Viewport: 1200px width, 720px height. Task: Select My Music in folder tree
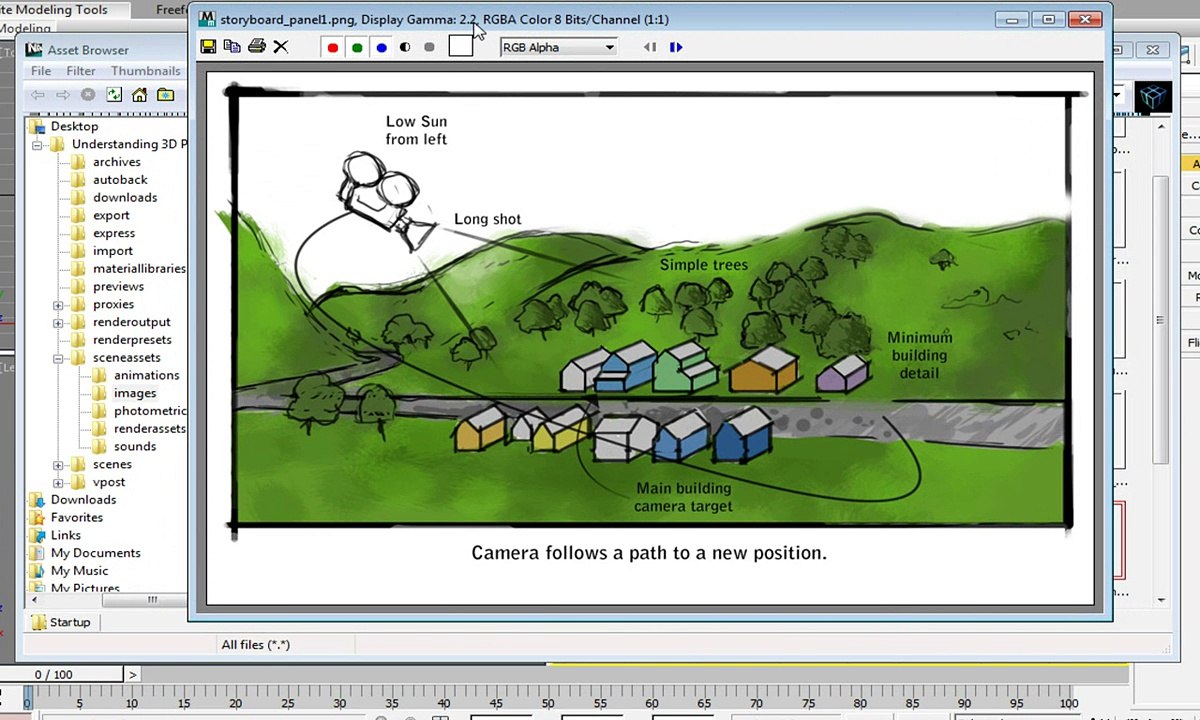[x=80, y=571]
